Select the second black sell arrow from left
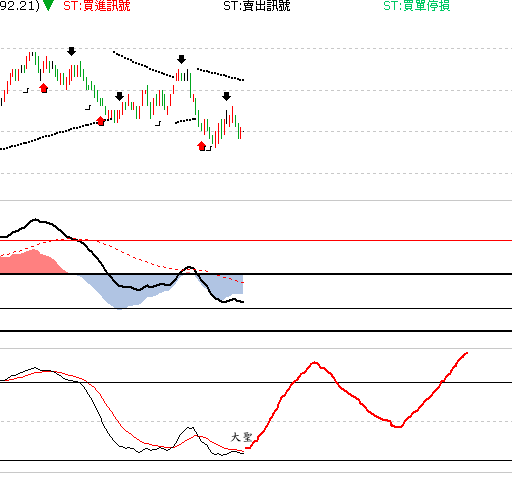This screenshot has height=482, width=512. 119,97
